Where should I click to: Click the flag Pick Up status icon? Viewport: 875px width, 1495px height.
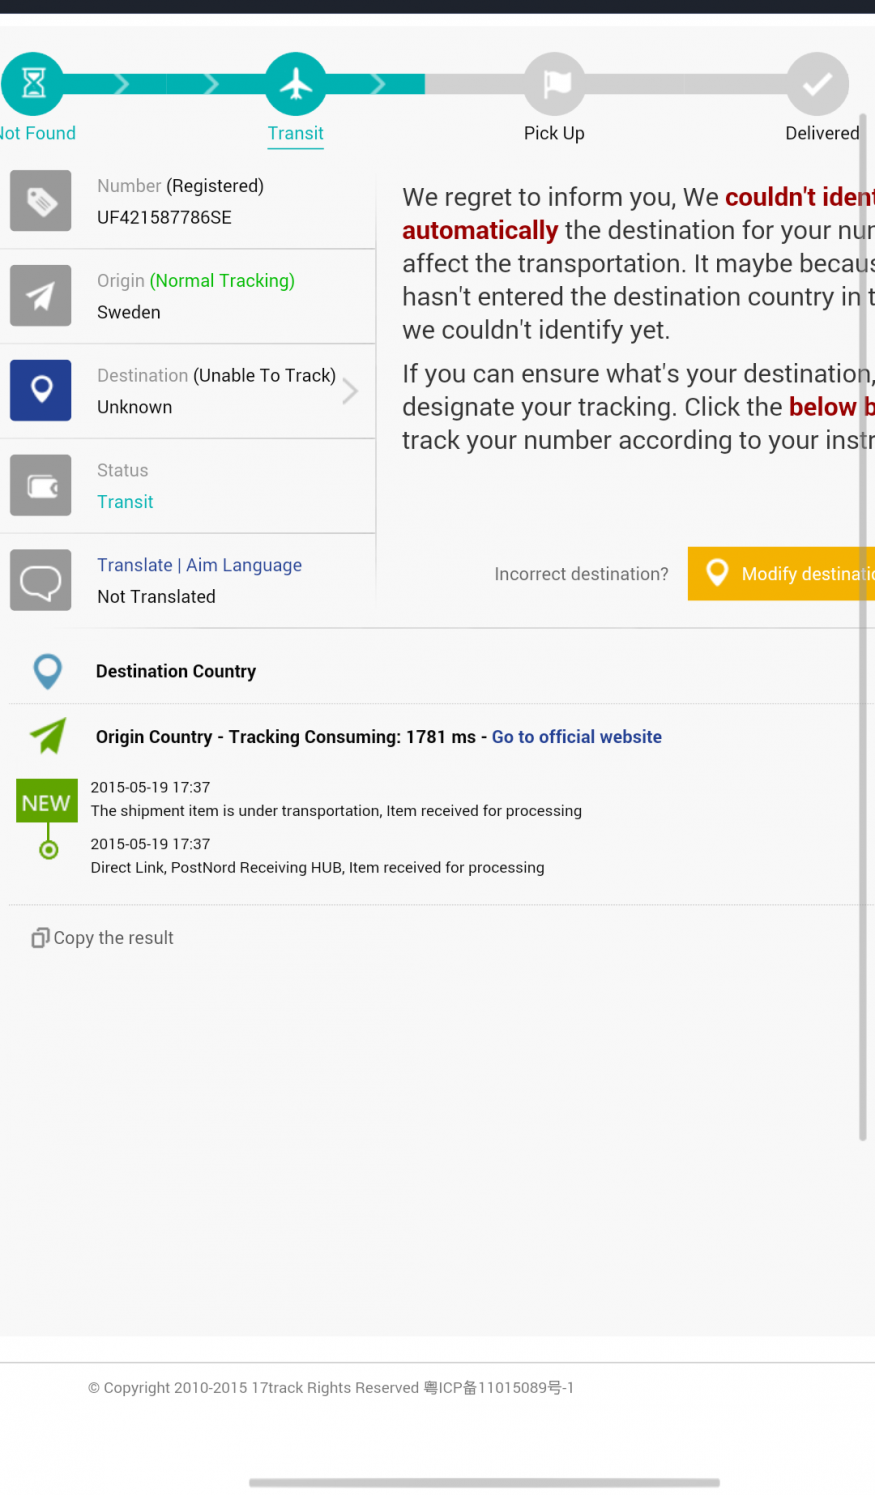[x=555, y=83]
